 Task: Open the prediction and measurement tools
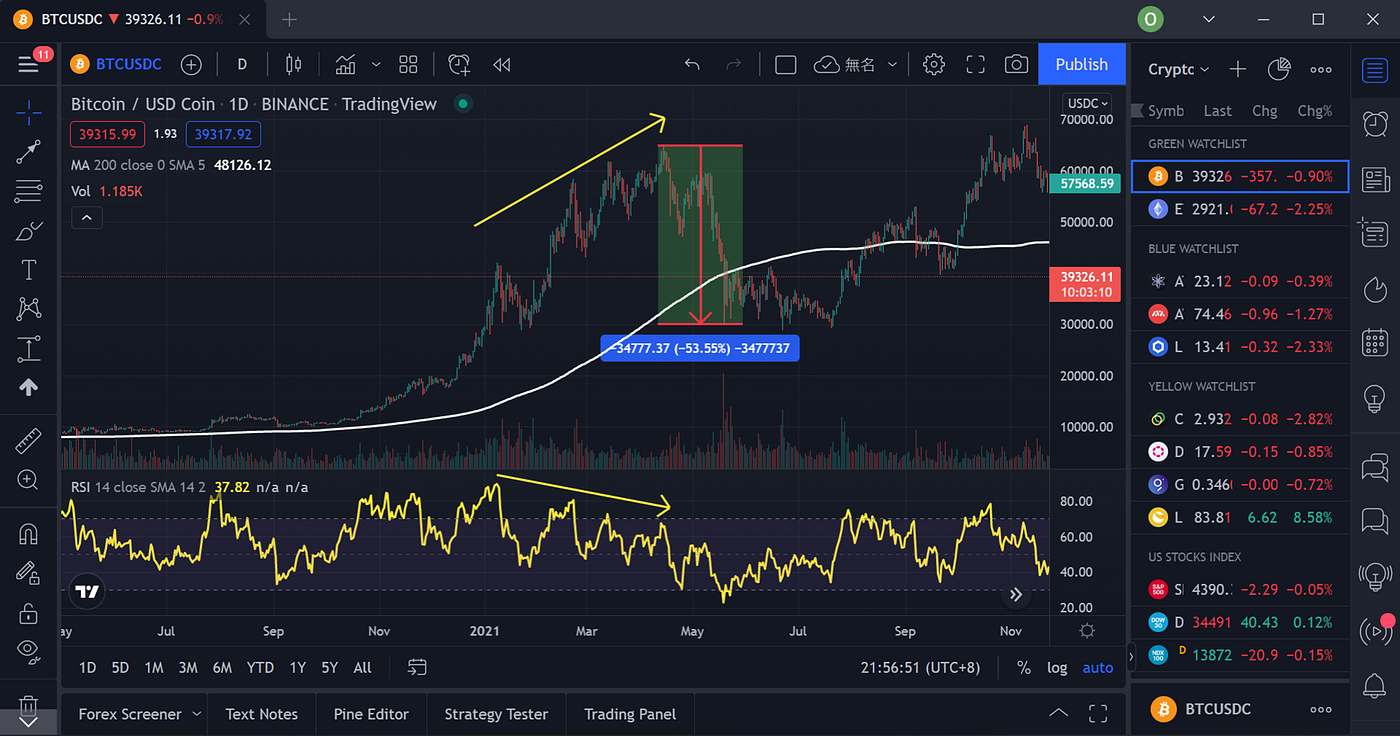tap(29, 348)
